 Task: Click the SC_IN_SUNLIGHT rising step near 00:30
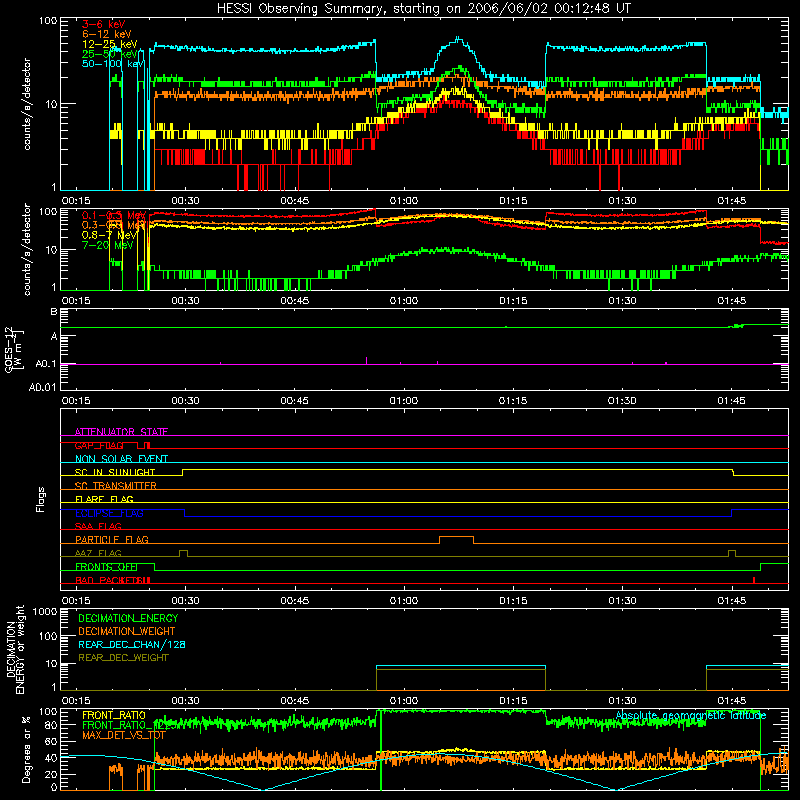183,472
